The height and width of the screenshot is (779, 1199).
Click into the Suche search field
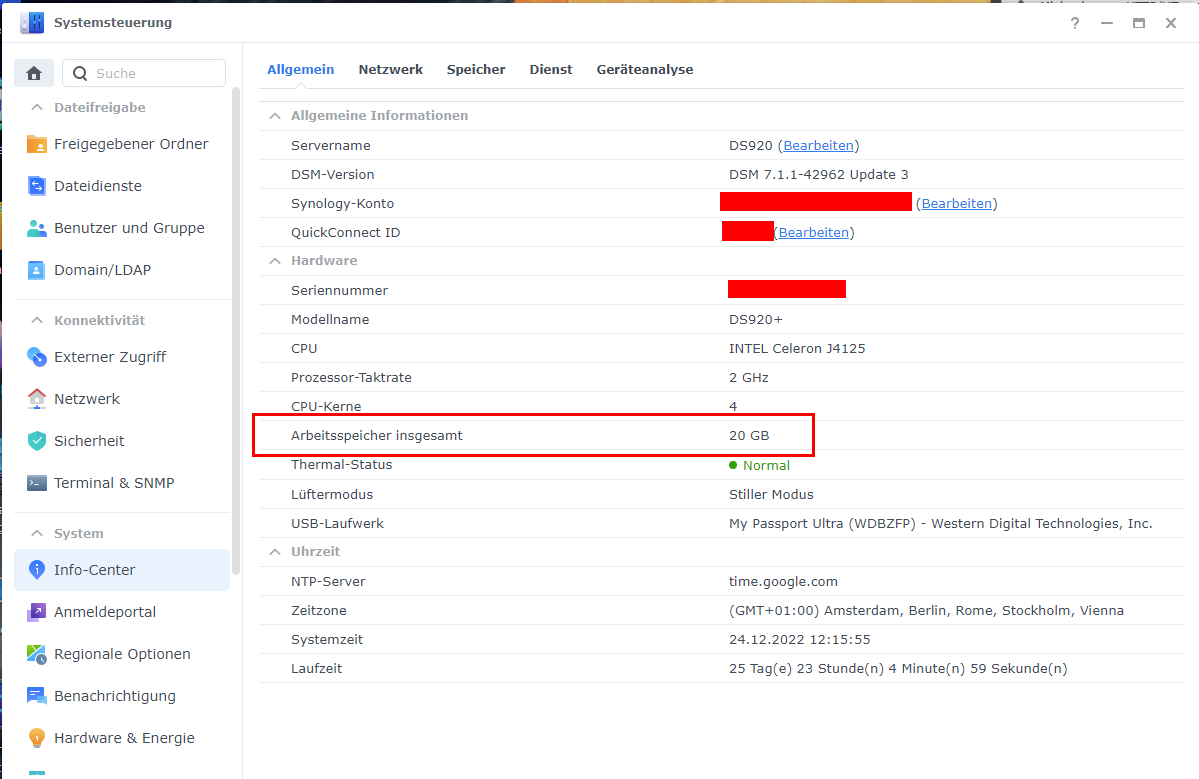(x=144, y=73)
